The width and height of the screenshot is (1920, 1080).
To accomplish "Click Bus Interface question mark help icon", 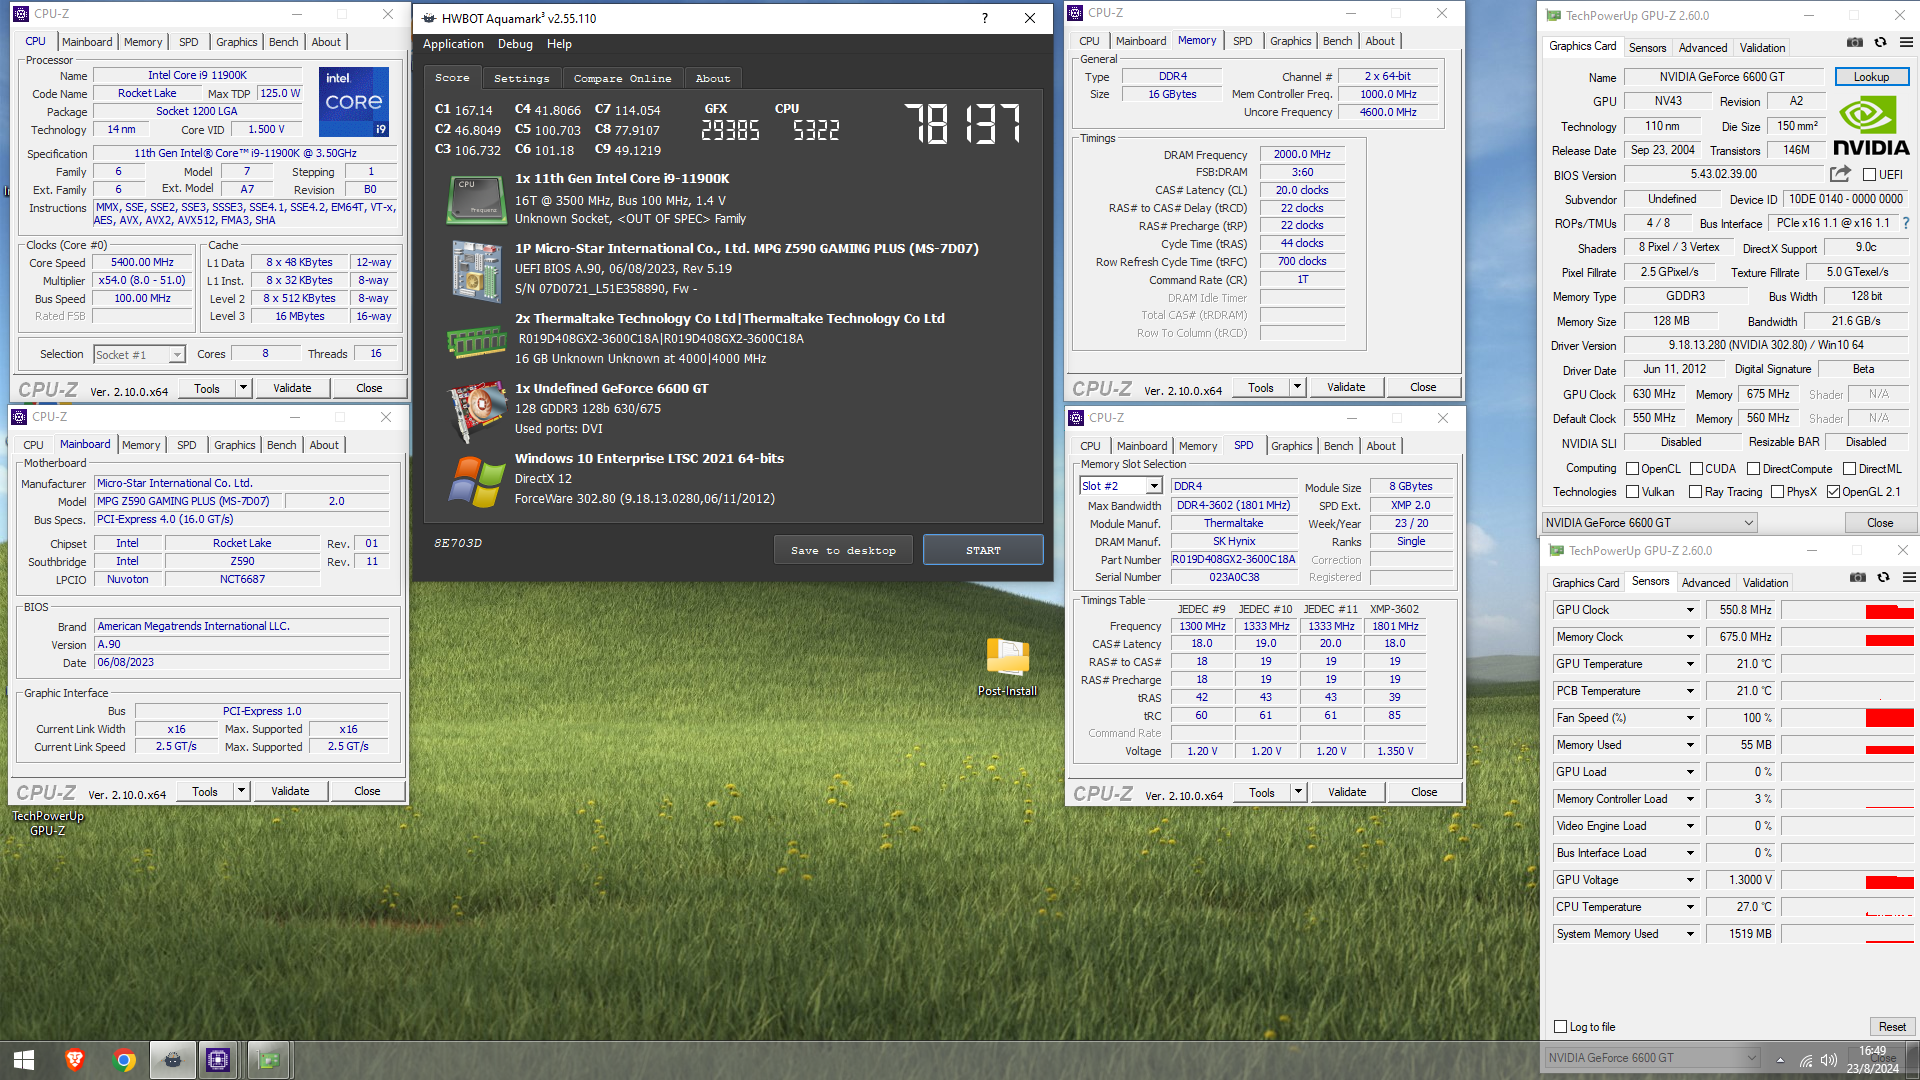I will point(1905,223).
